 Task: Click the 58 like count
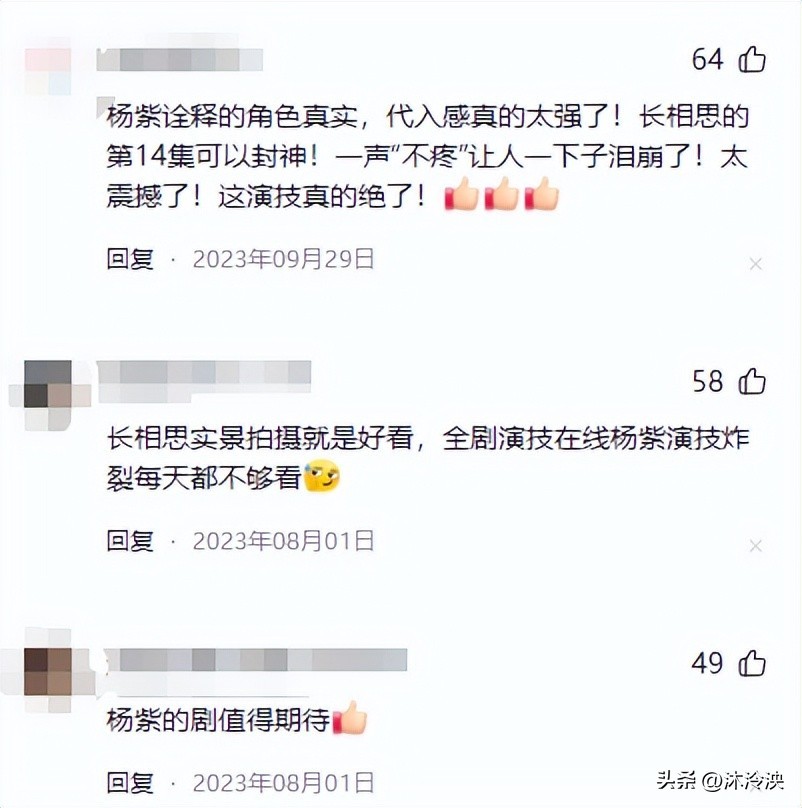point(708,381)
